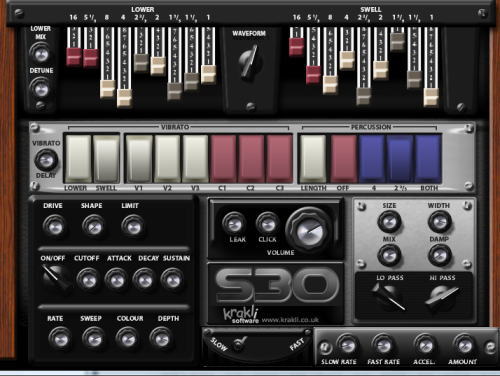The height and width of the screenshot is (376, 500).
Task: Select the C3 chorus switch
Action: point(280,159)
